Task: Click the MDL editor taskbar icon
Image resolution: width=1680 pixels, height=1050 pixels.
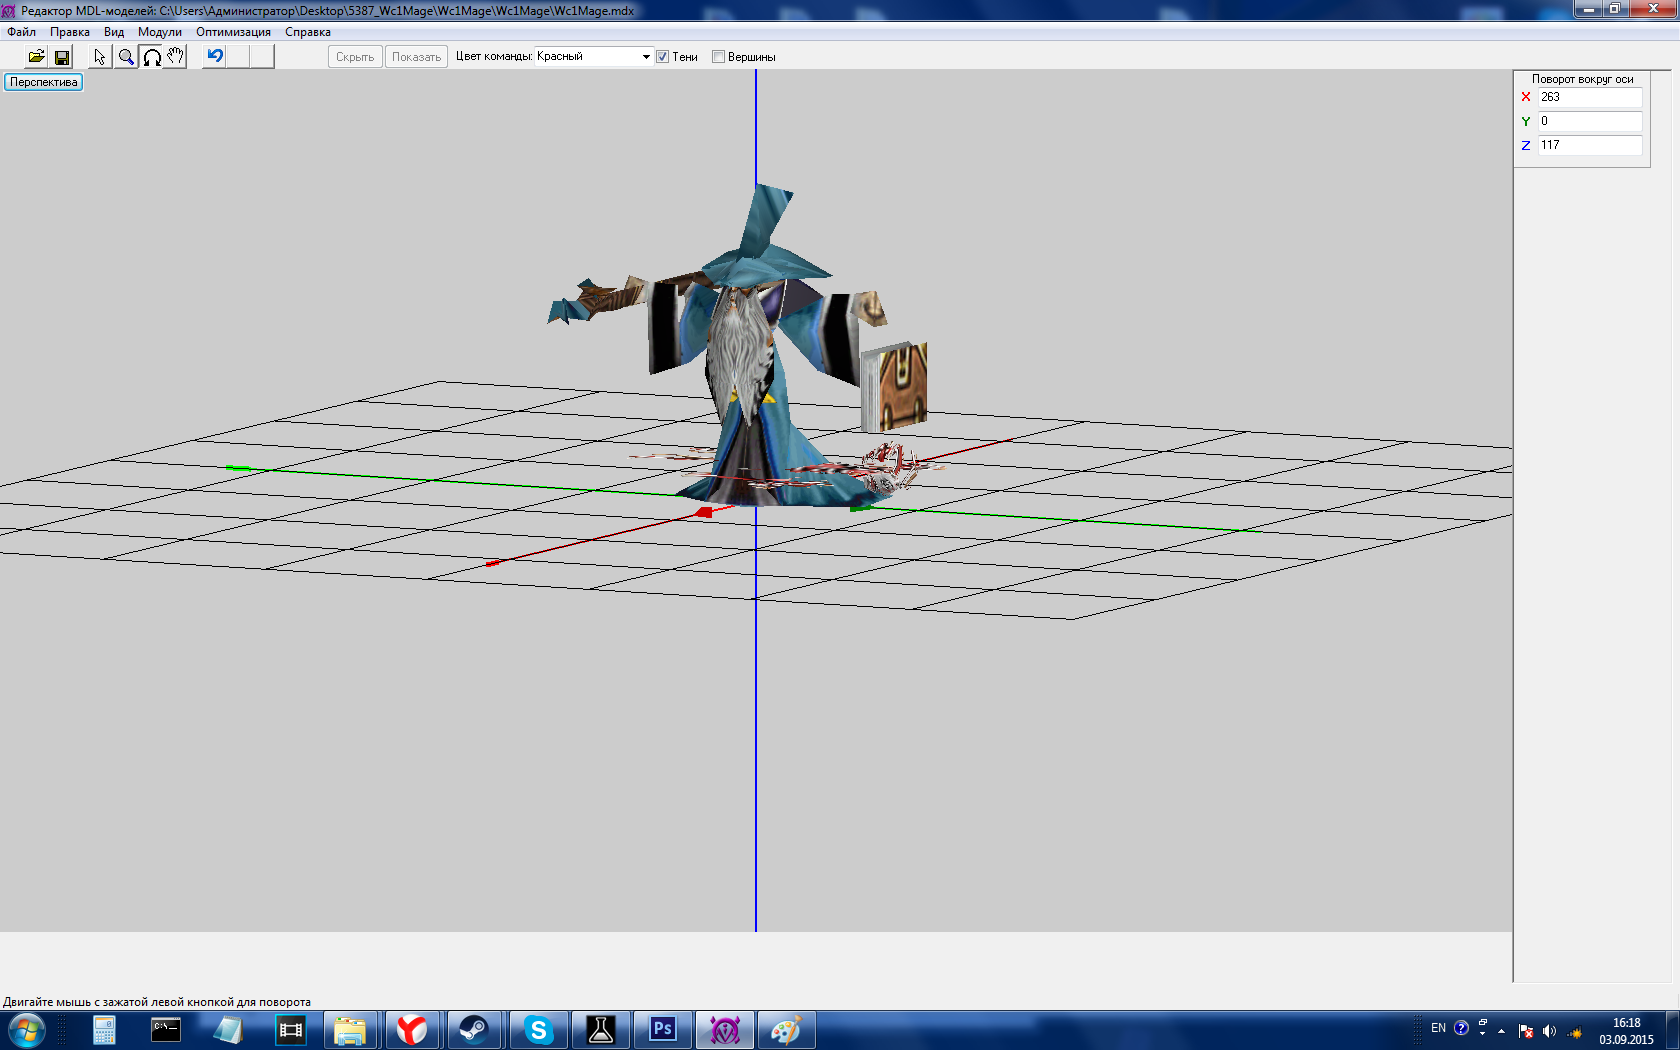Action: point(724,1030)
